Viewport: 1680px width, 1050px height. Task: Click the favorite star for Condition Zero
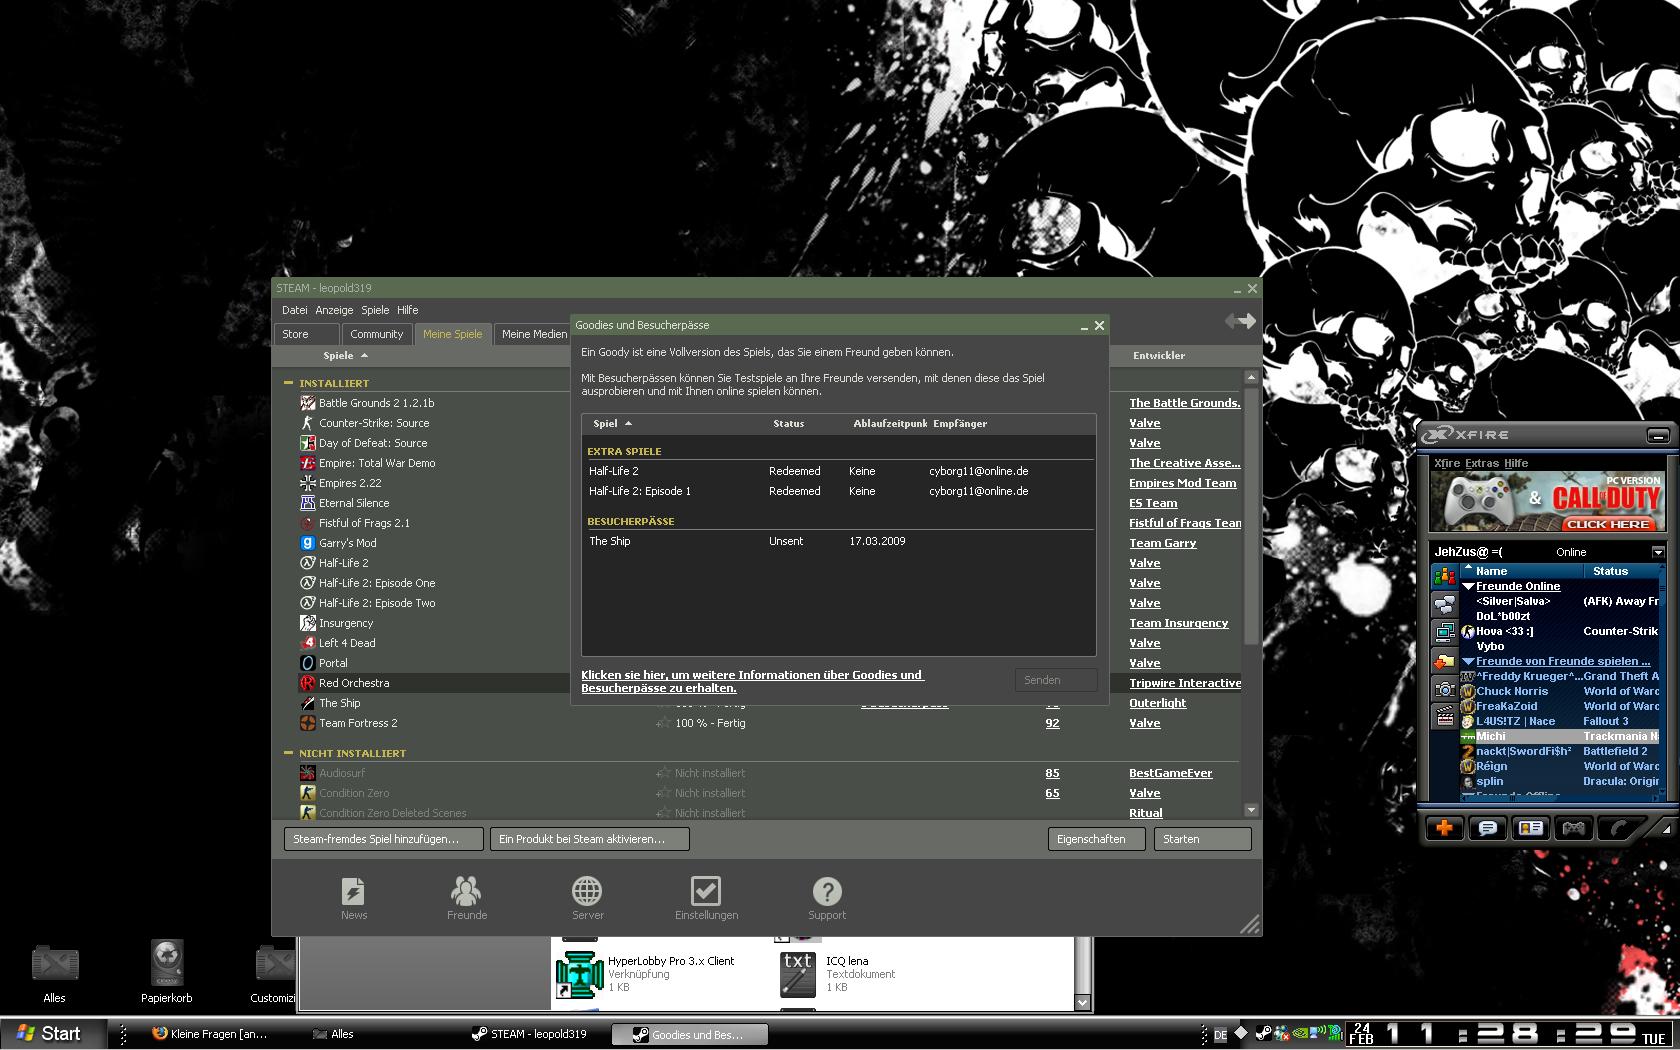click(x=663, y=792)
